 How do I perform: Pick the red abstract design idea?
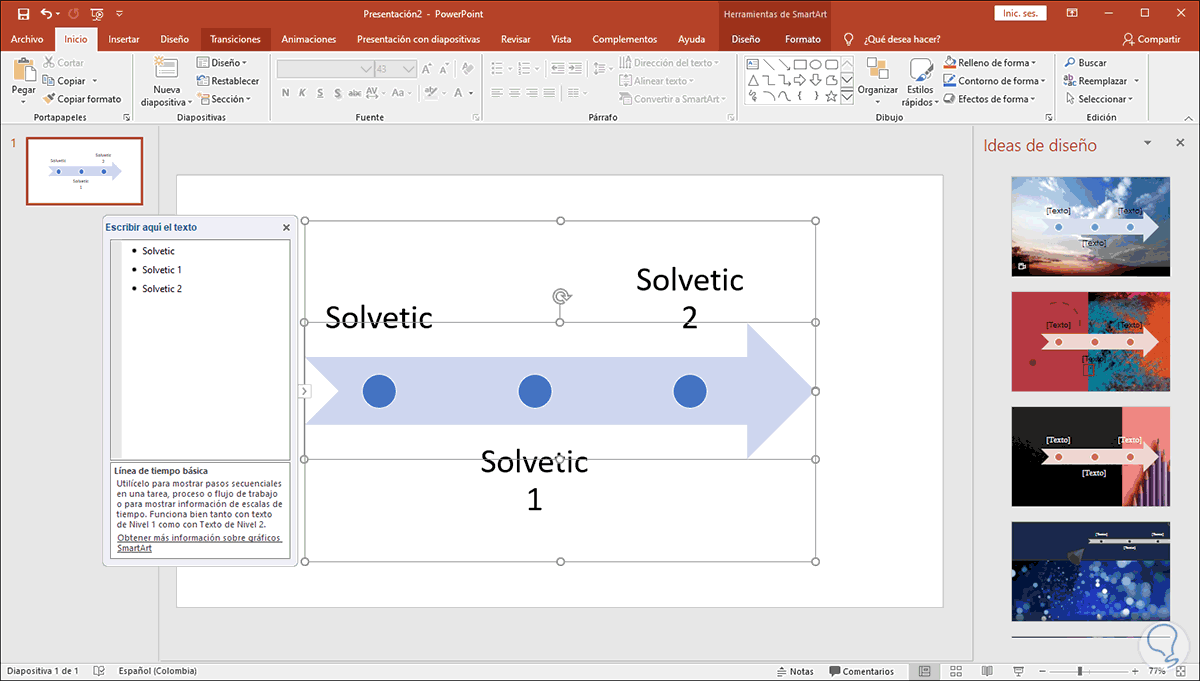click(x=1090, y=341)
